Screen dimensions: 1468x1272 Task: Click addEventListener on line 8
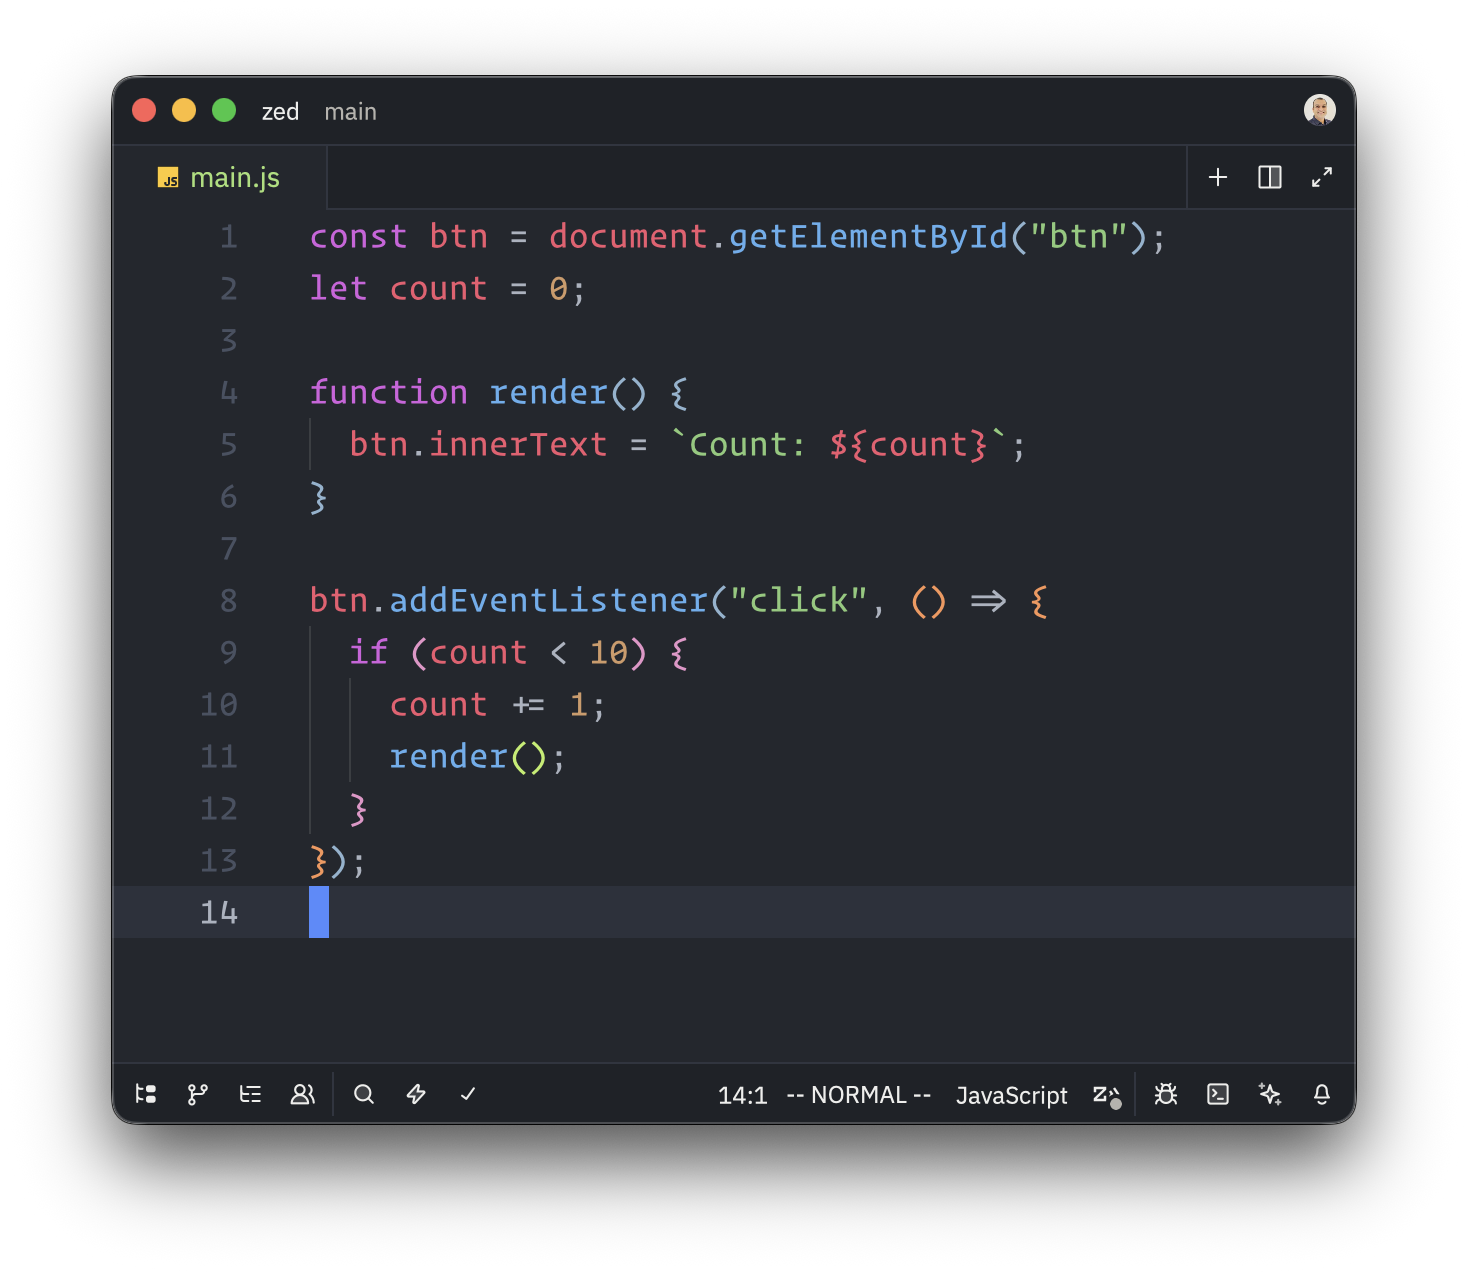pyautogui.click(x=548, y=601)
